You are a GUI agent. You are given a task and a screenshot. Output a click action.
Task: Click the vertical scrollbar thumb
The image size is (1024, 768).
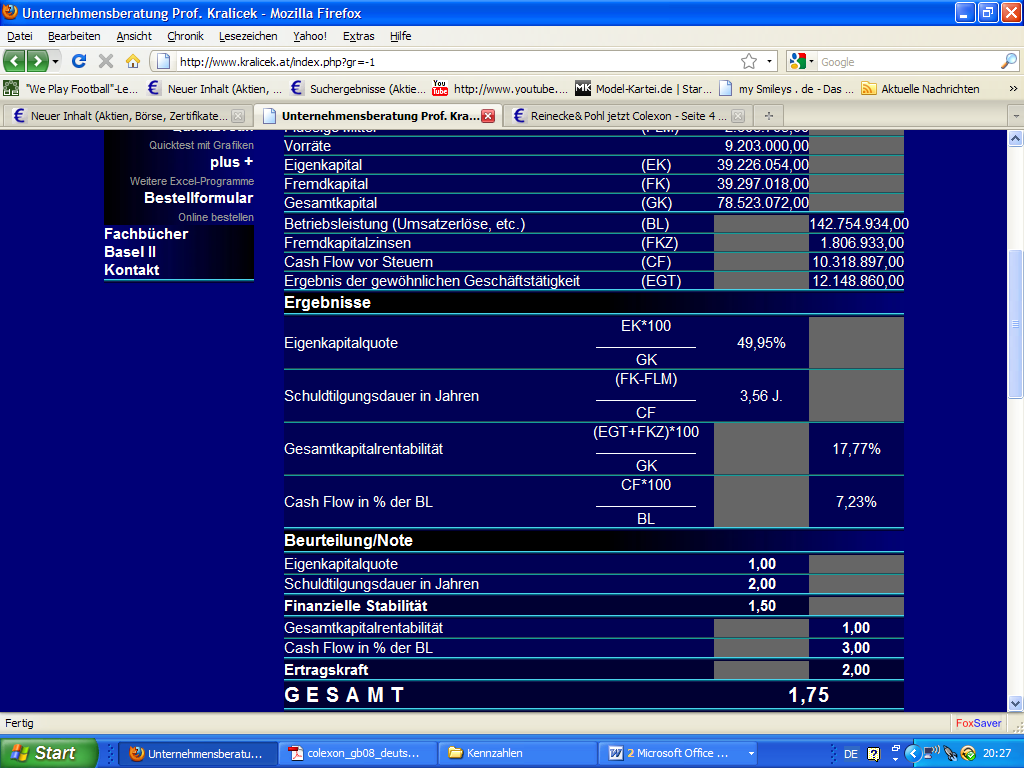coord(1015,324)
